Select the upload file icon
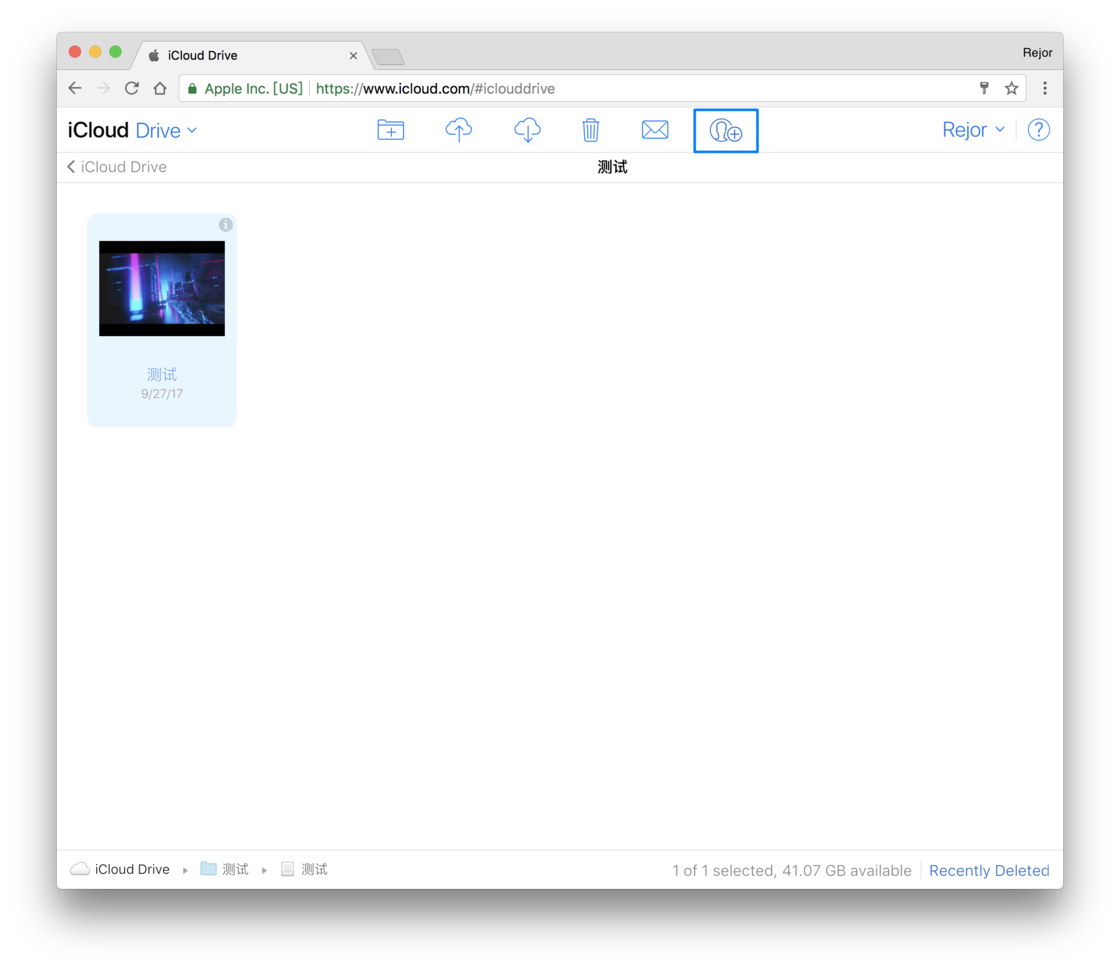1120x970 pixels. [458, 129]
